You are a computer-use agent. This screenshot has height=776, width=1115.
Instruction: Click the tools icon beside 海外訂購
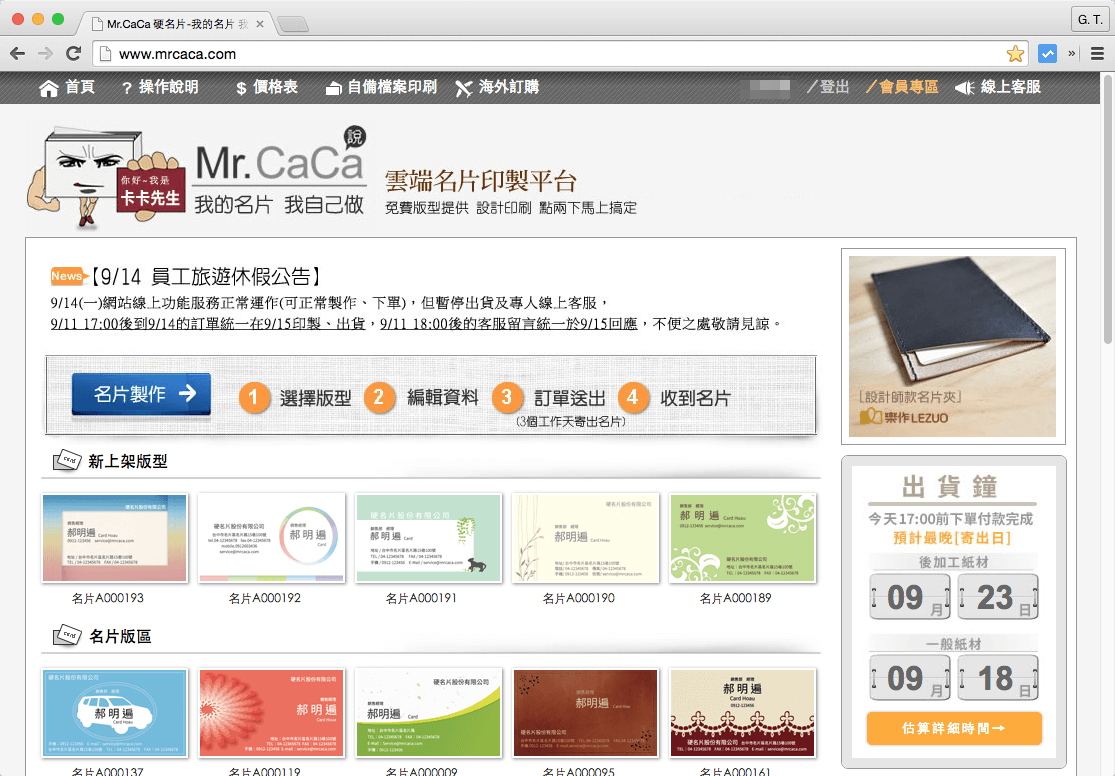click(464, 87)
